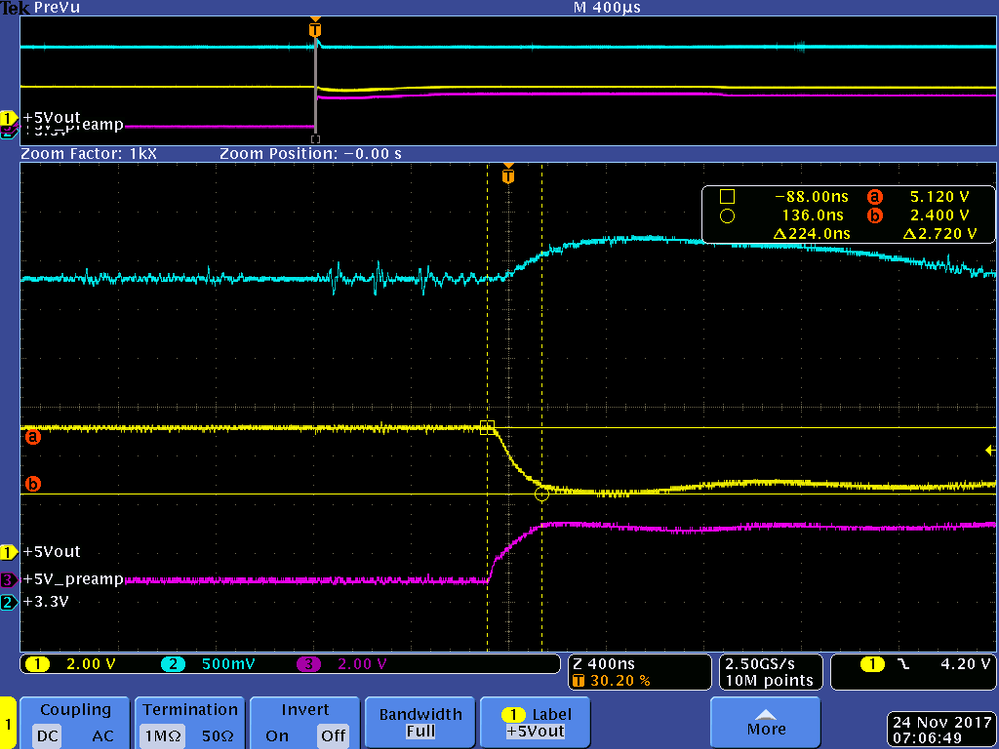This screenshot has width=999, height=749.
Task: Click the PreVu status text
Action: [x=57, y=8]
